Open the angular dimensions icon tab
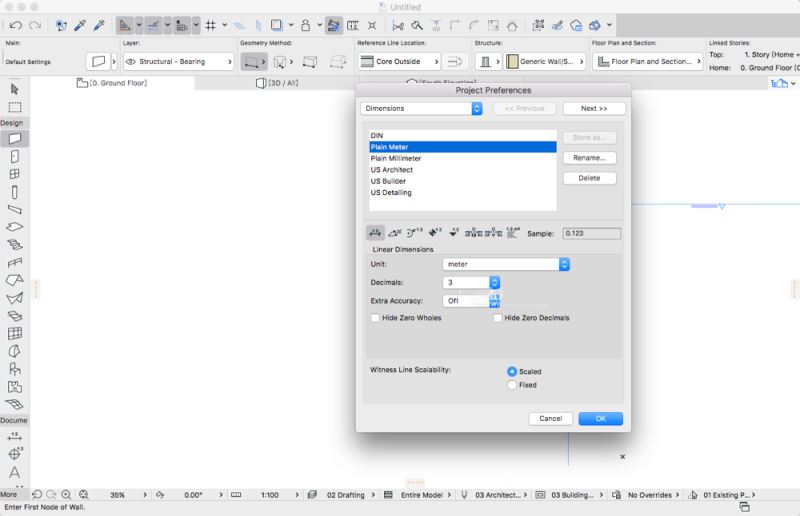Screen dimensions: 800x516 click(396, 233)
